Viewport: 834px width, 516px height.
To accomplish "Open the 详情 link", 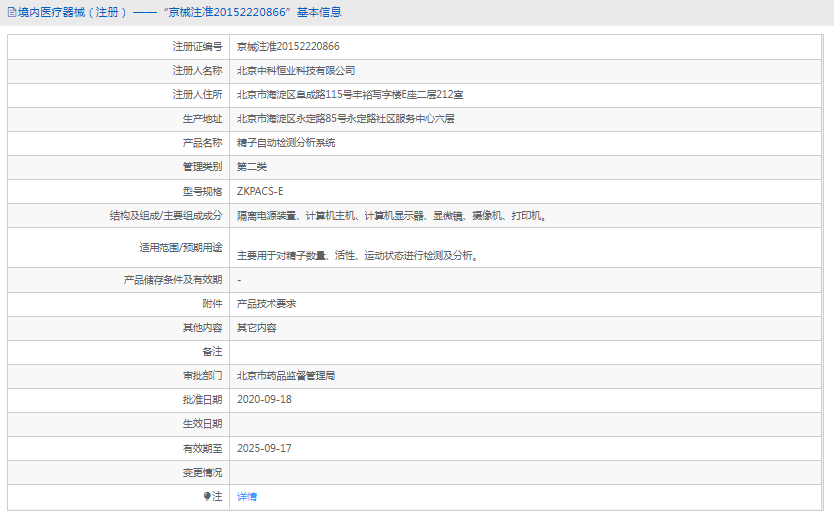I will point(247,496).
